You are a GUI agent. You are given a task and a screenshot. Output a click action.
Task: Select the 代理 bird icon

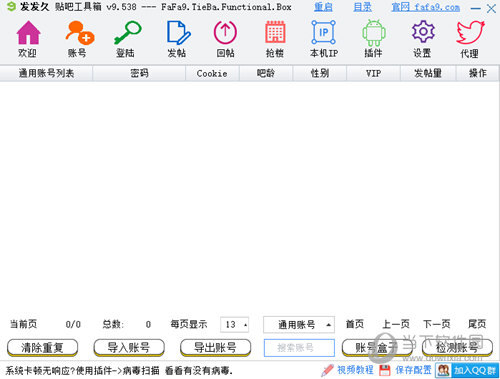(x=470, y=32)
